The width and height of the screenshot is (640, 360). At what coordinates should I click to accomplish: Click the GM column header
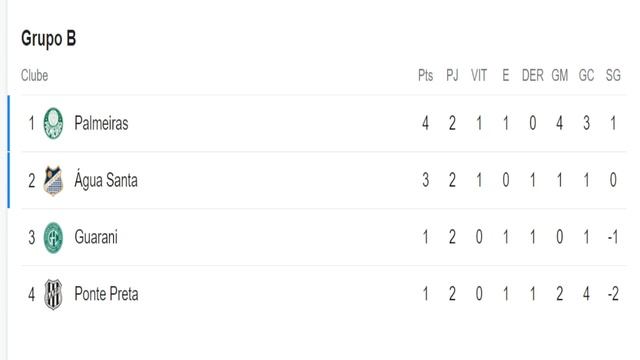[560, 76]
